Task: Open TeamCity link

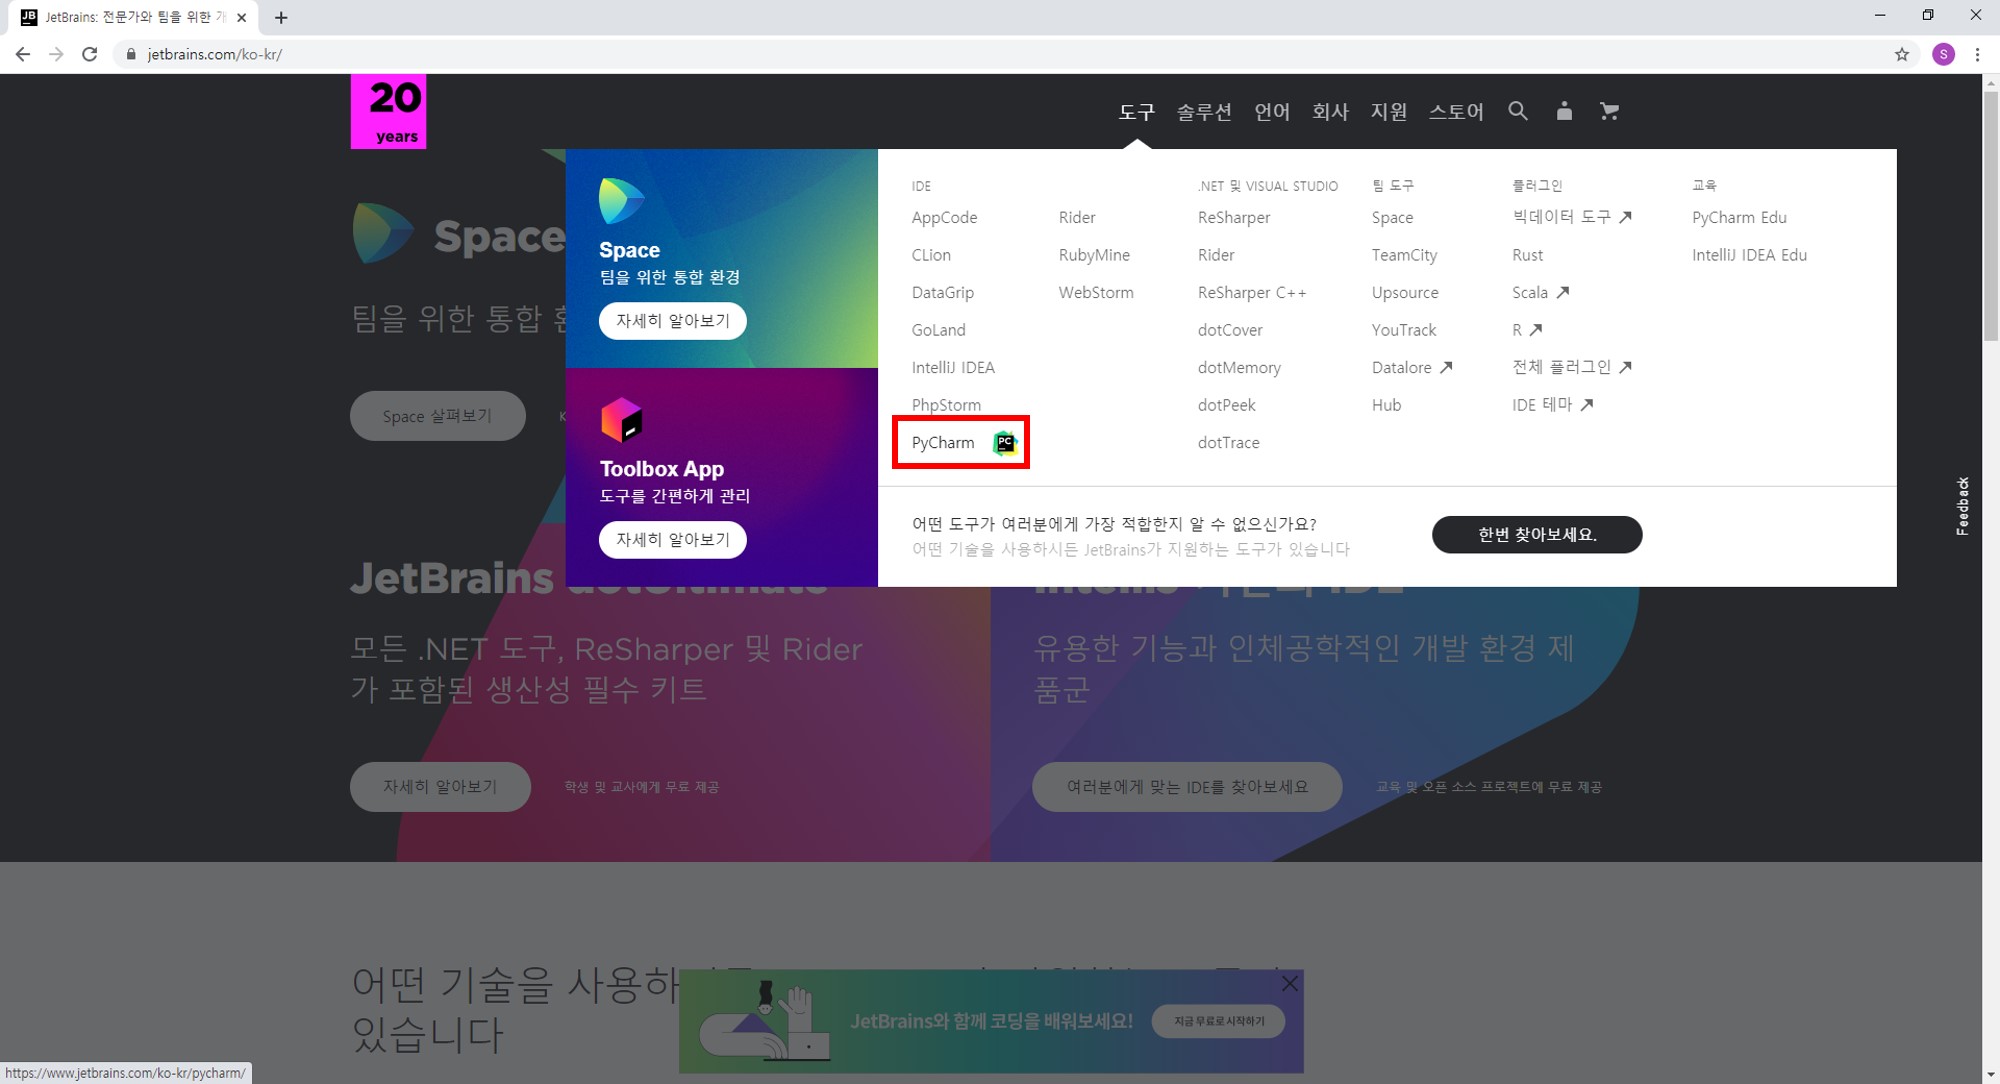Action: coord(1404,255)
